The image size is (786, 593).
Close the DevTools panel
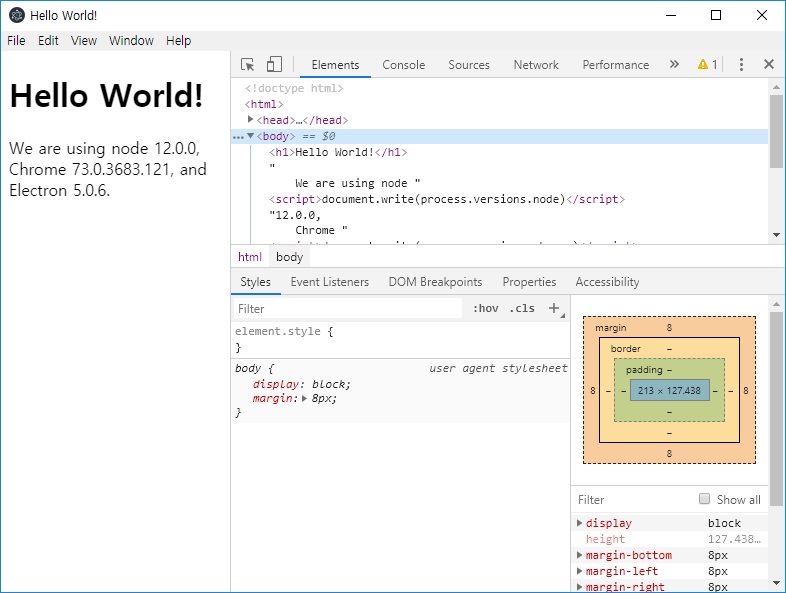[x=768, y=64]
